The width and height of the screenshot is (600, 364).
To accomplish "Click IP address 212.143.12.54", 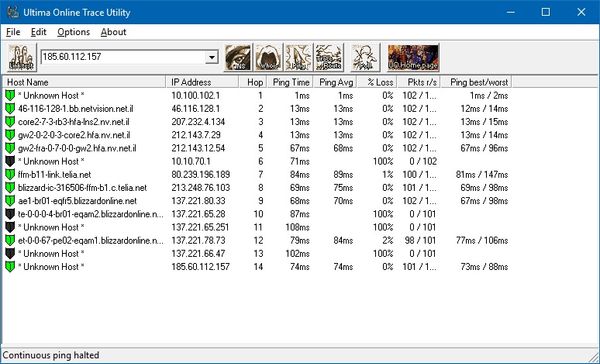I will pos(198,148).
